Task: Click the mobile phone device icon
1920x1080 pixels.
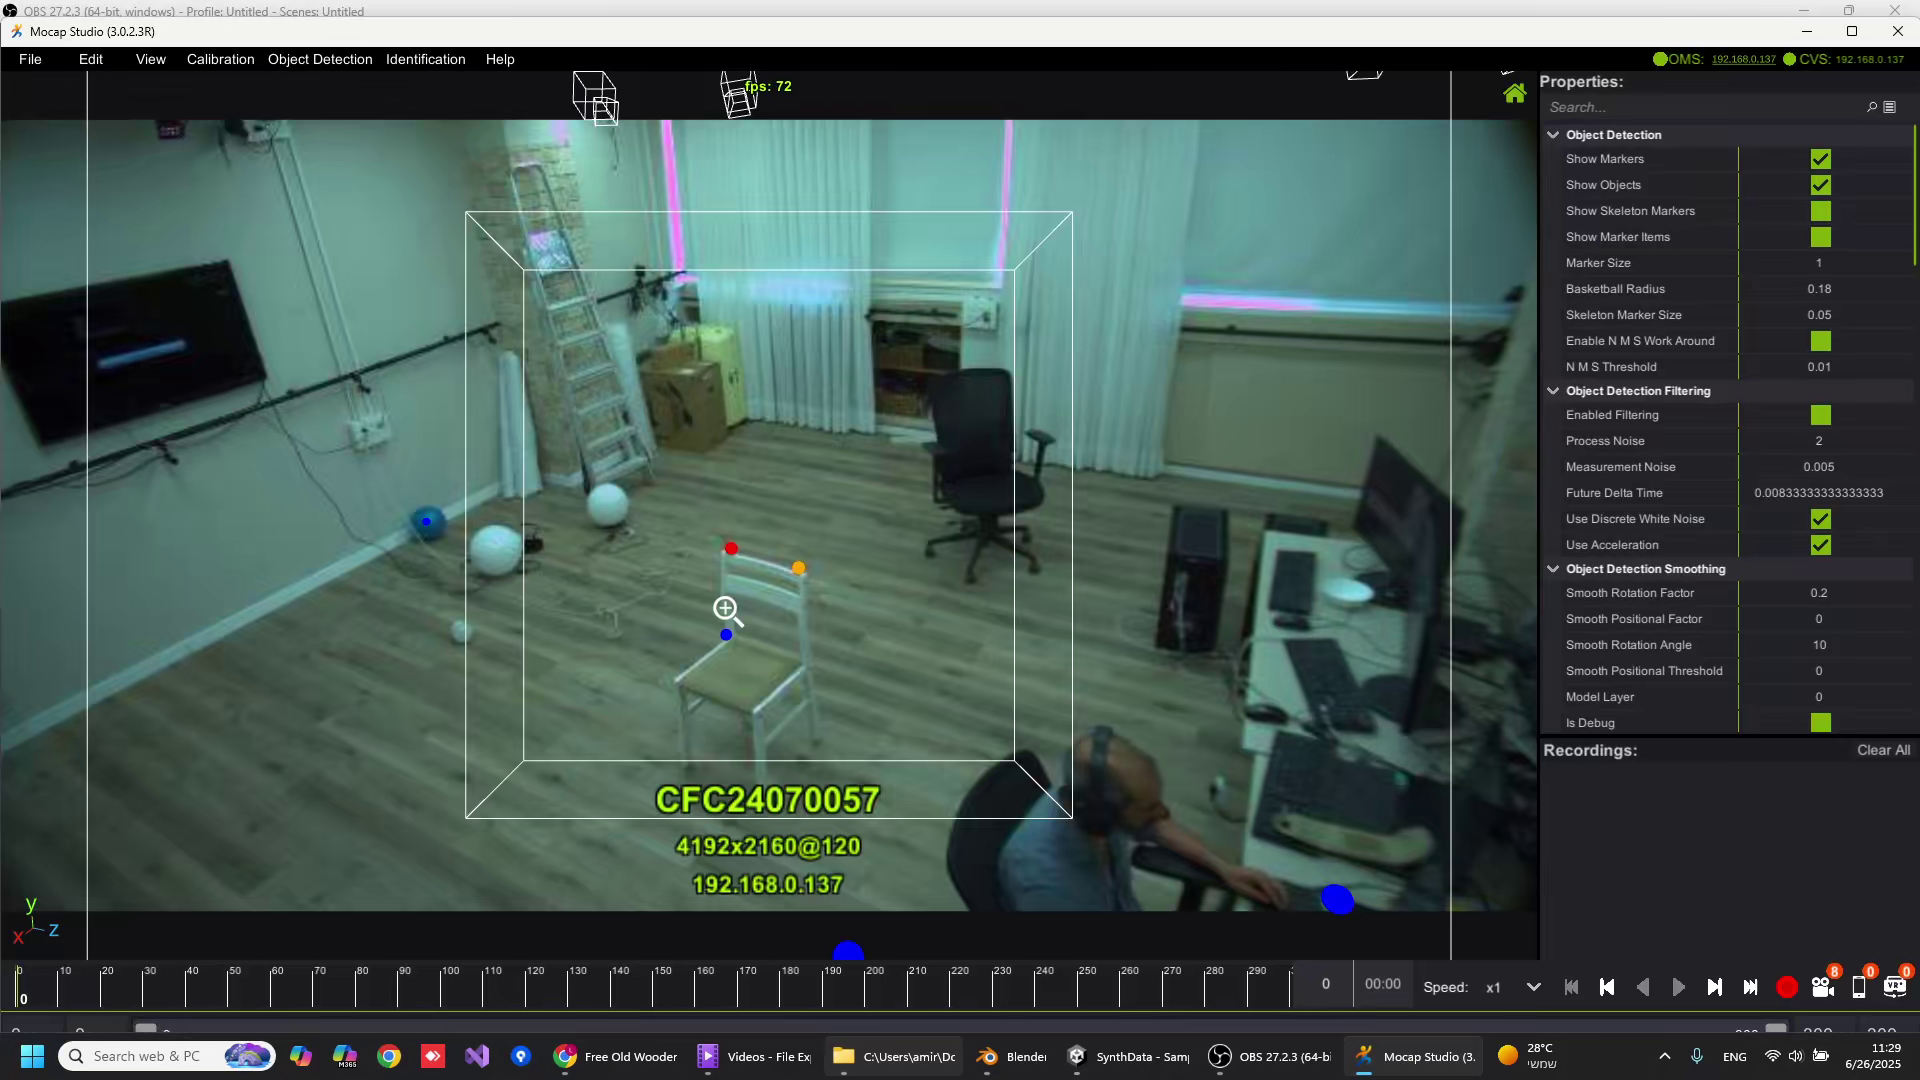Action: tap(1859, 987)
